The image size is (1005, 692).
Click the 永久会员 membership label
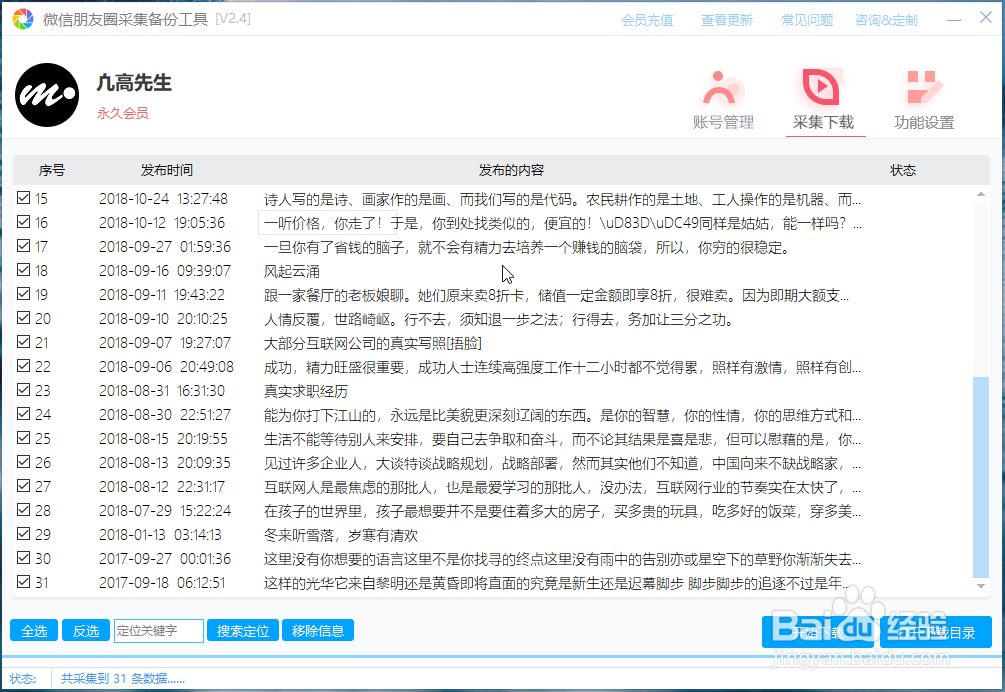122,113
